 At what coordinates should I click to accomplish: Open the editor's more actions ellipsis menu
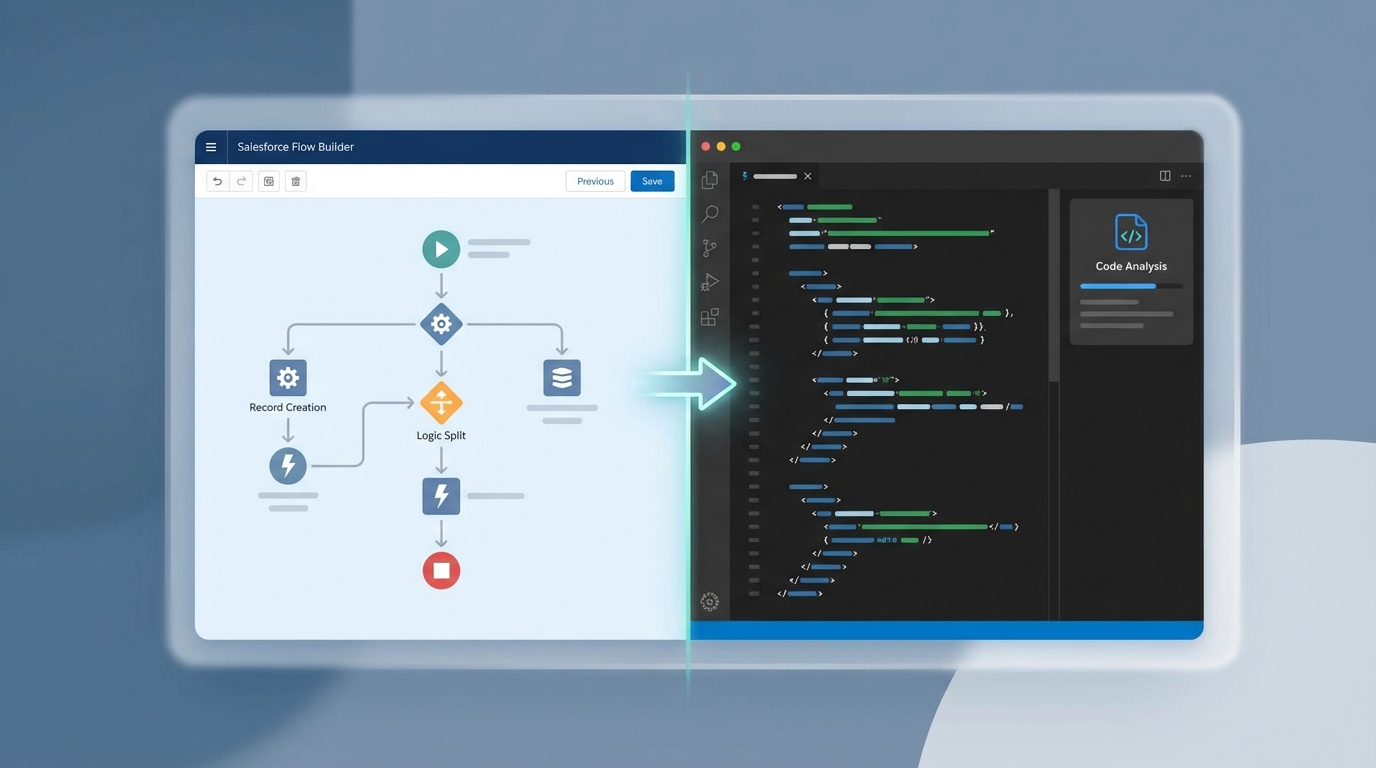pos(1186,175)
